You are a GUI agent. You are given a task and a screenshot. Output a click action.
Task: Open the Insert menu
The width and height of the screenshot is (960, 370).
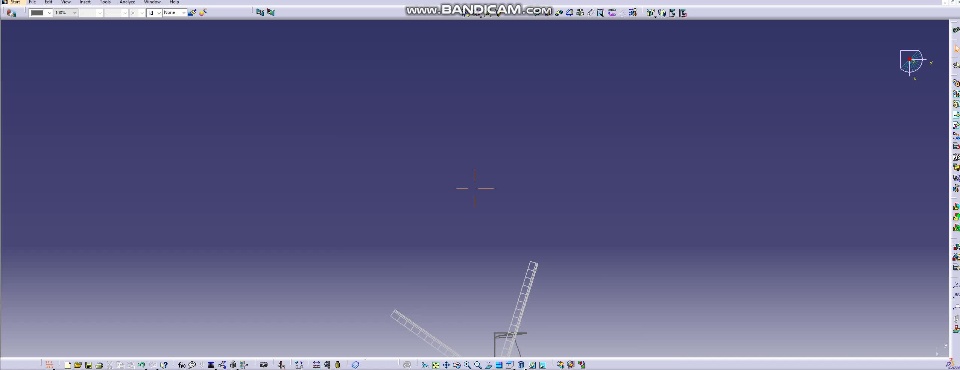point(85,2)
